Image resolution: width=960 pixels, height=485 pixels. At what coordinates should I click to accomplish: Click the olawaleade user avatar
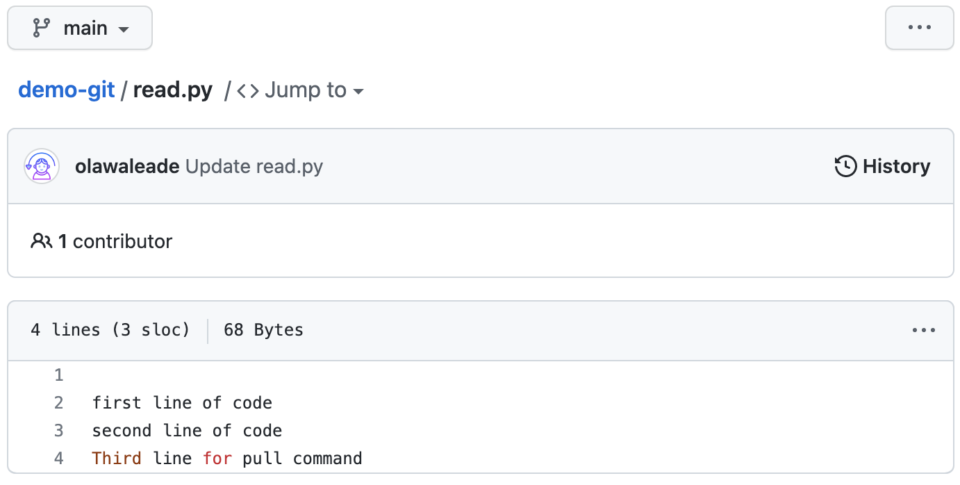coord(42,166)
